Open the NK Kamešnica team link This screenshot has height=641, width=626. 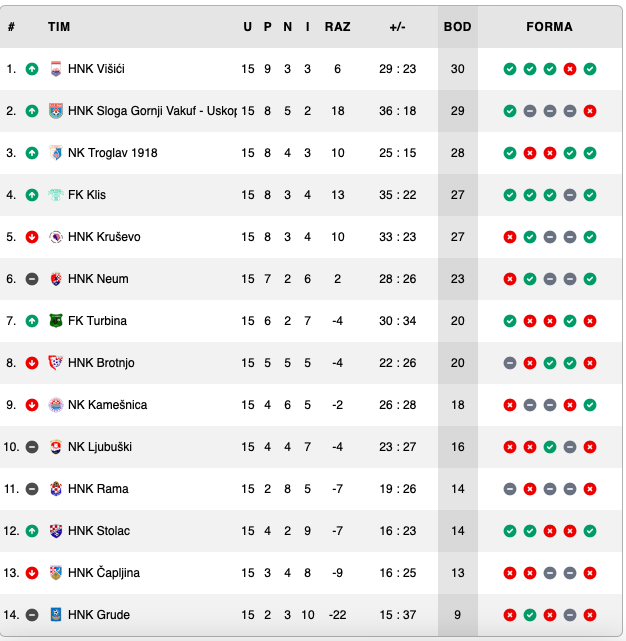[108, 405]
